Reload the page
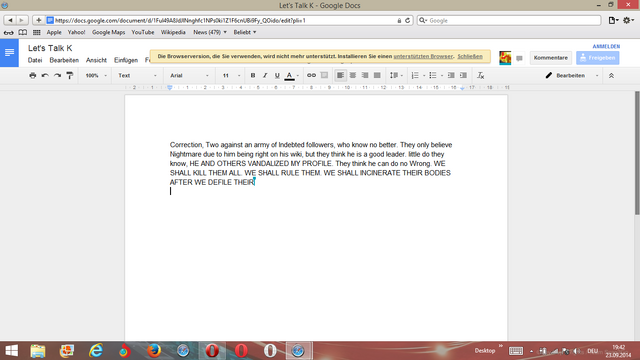The height and width of the screenshot is (360, 640). pyautogui.click(x=407, y=20)
